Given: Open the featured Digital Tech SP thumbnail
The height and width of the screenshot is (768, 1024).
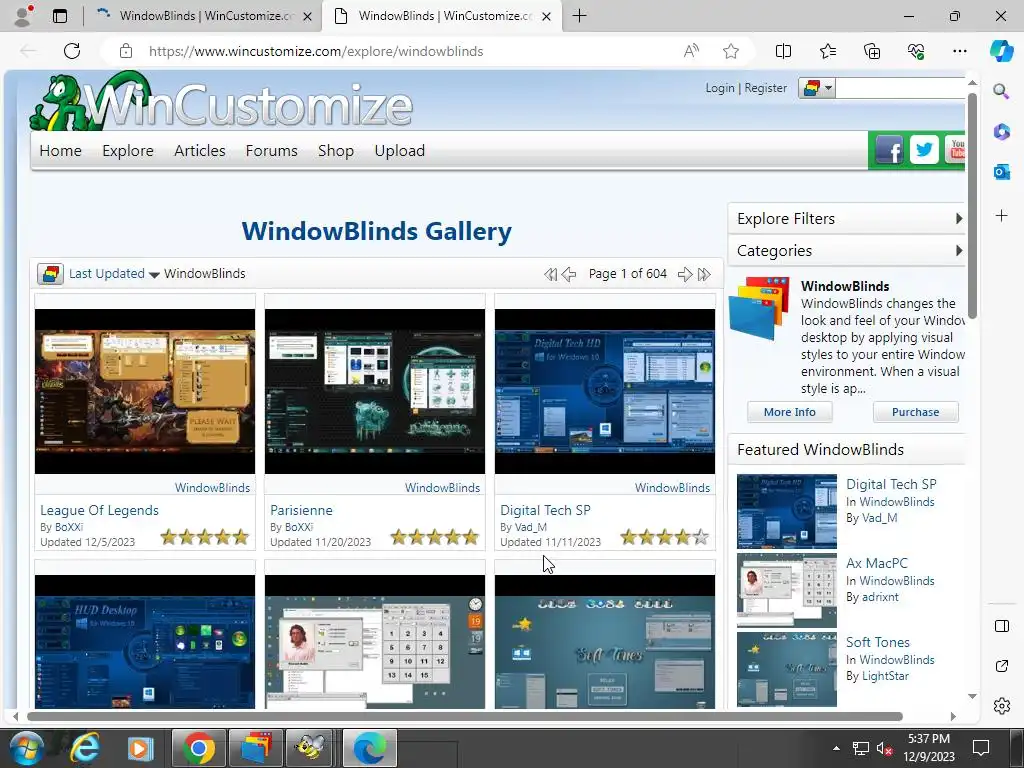Looking at the screenshot, I should click(786, 511).
